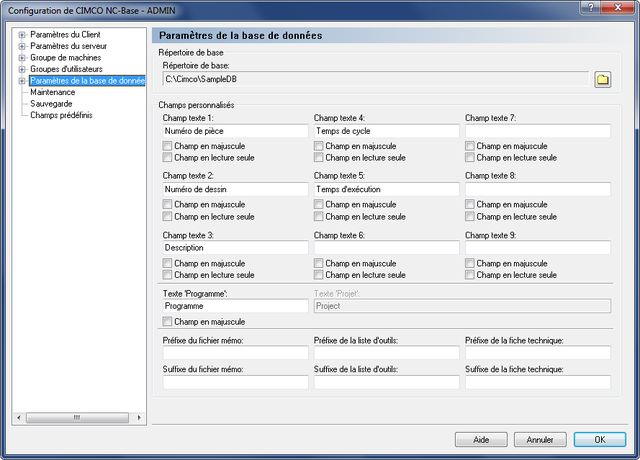The image size is (640, 460).
Task: Enable read-only for Champ texte 7
Action: pos(470,157)
